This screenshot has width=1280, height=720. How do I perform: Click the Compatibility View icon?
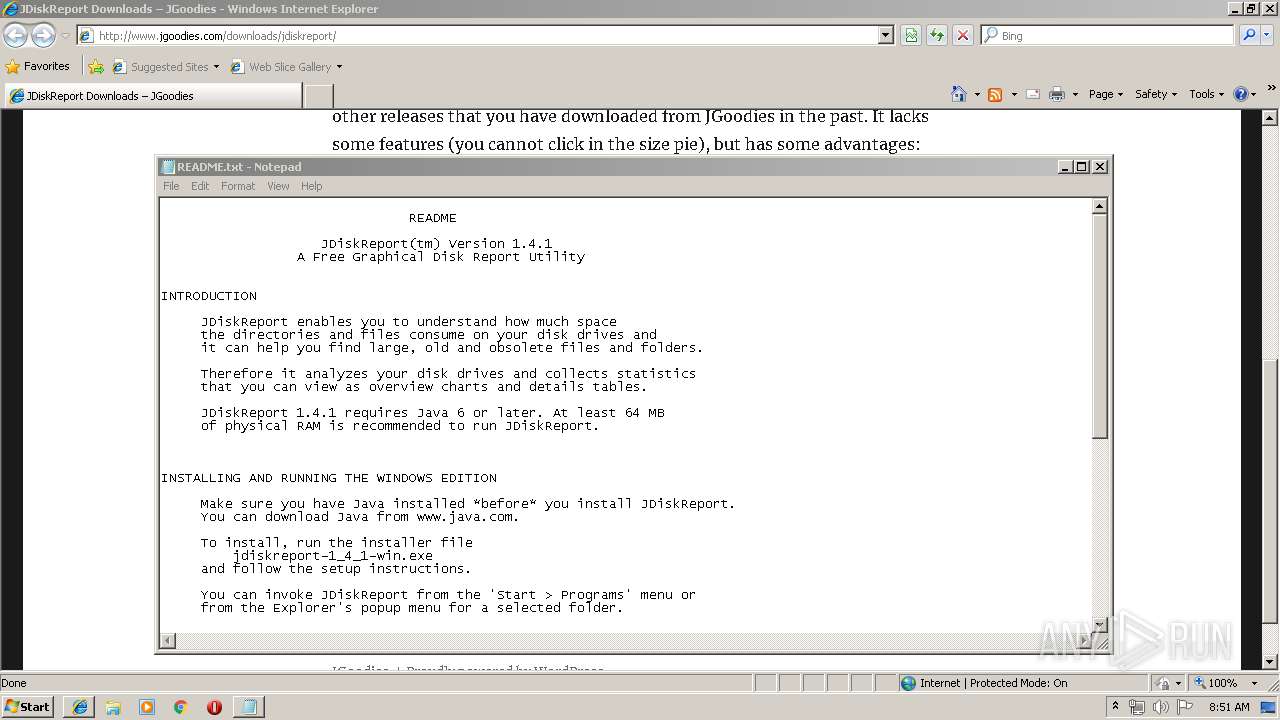911,35
